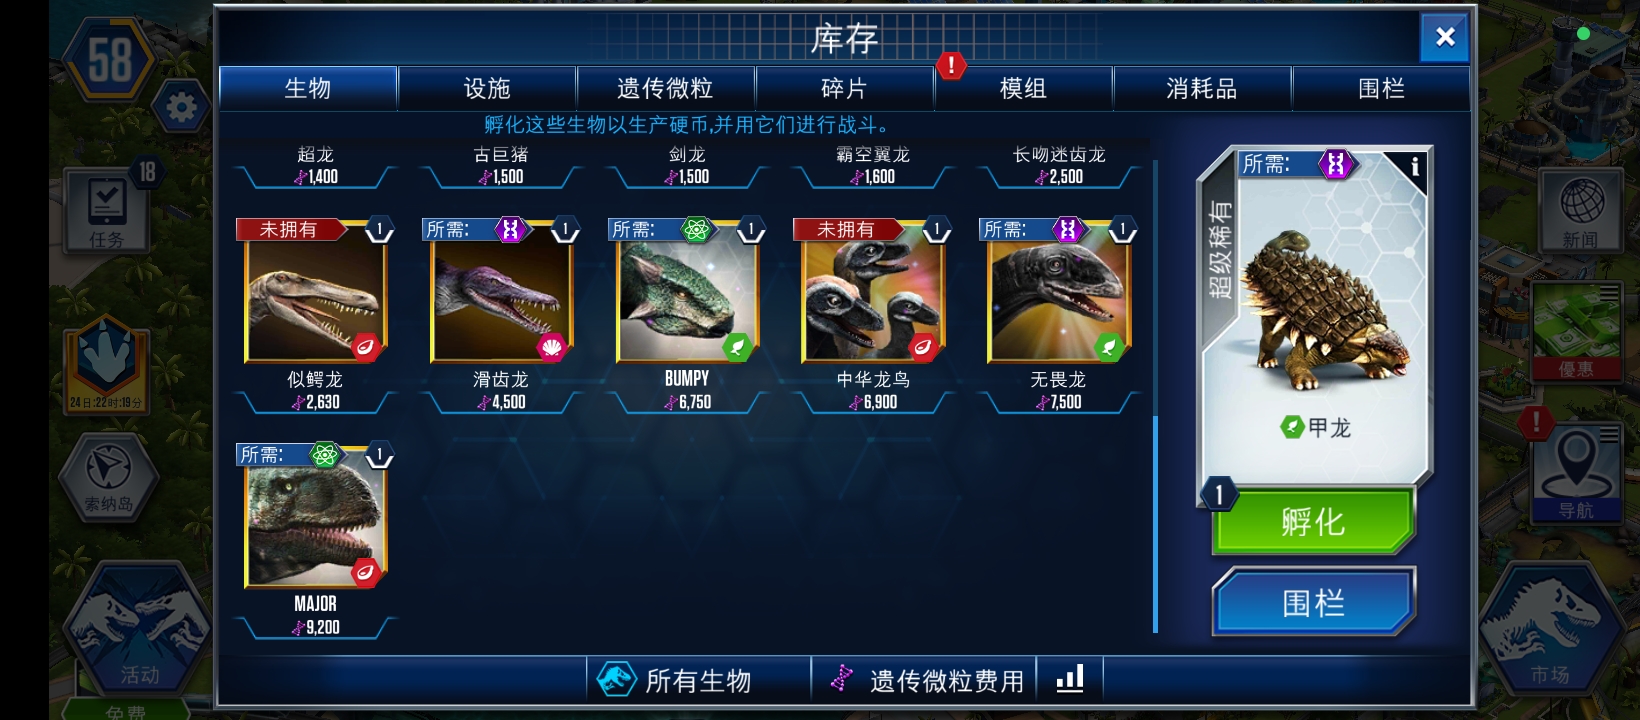Open the 索纳岛 compass icon
Image resolution: width=1640 pixels, height=720 pixels.
click(x=109, y=477)
